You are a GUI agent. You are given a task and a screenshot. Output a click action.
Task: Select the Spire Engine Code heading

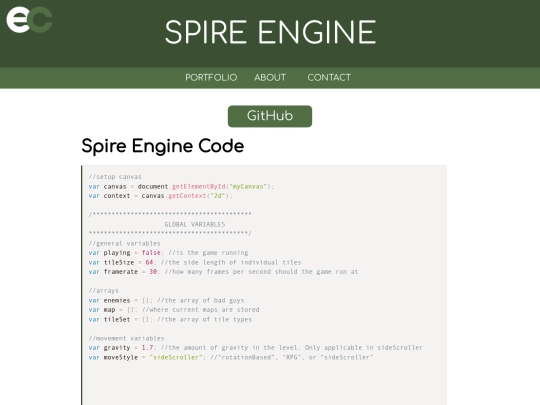[x=163, y=146]
